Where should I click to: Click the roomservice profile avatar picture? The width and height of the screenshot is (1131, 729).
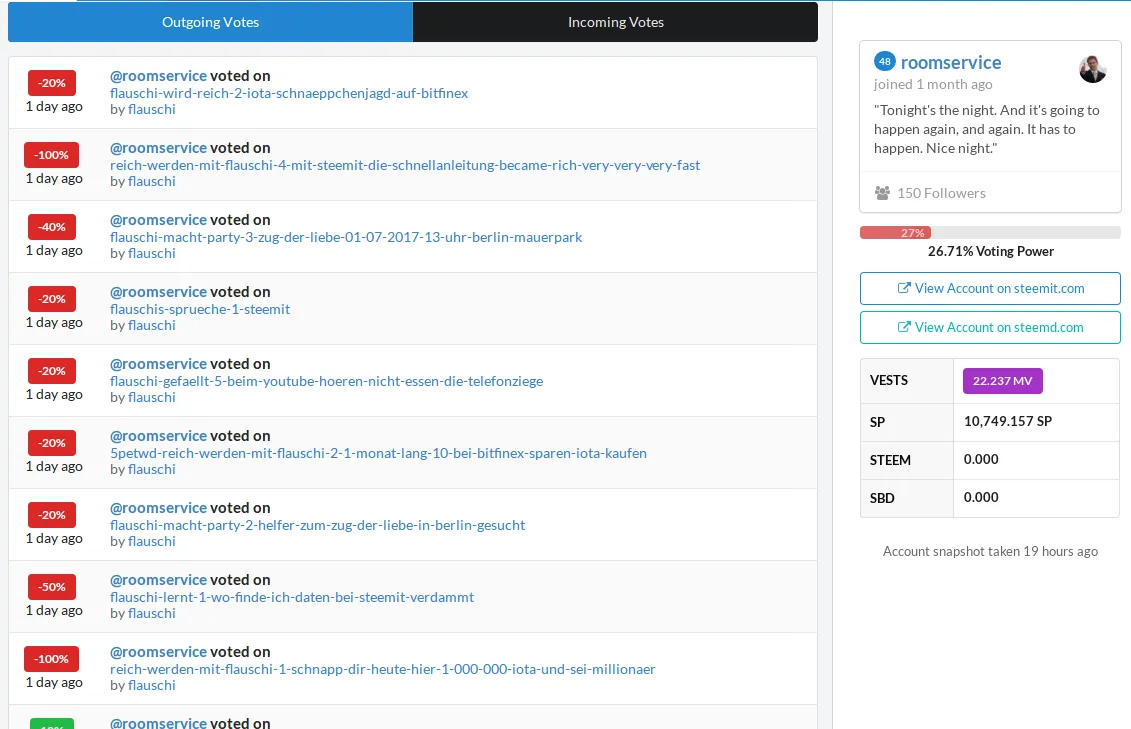1092,69
